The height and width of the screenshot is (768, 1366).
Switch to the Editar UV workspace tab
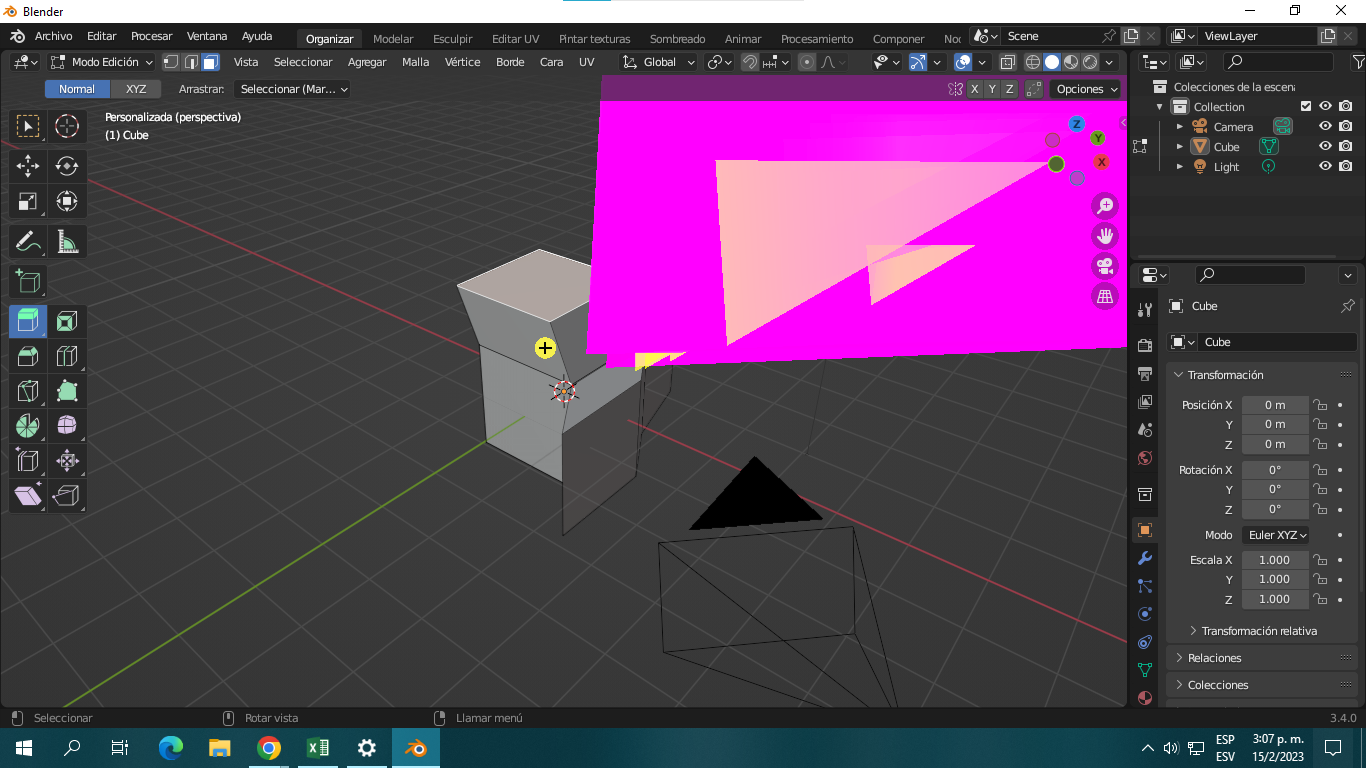pos(515,39)
